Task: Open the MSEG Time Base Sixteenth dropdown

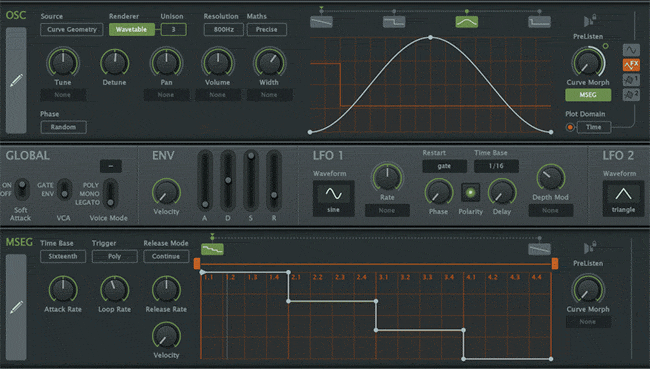Action: (x=63, y=256)
